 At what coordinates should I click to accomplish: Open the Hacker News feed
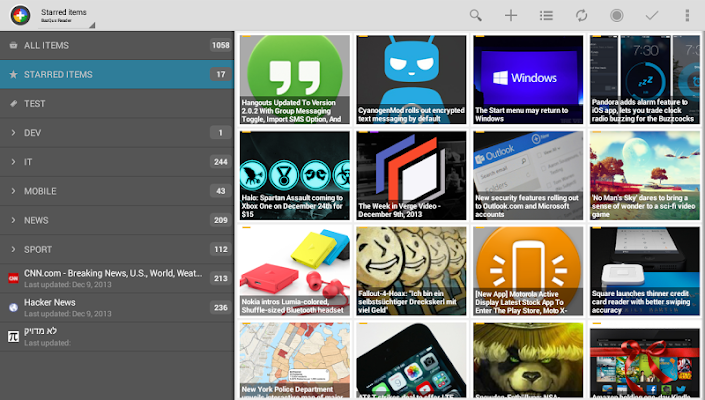coord(117,308)
